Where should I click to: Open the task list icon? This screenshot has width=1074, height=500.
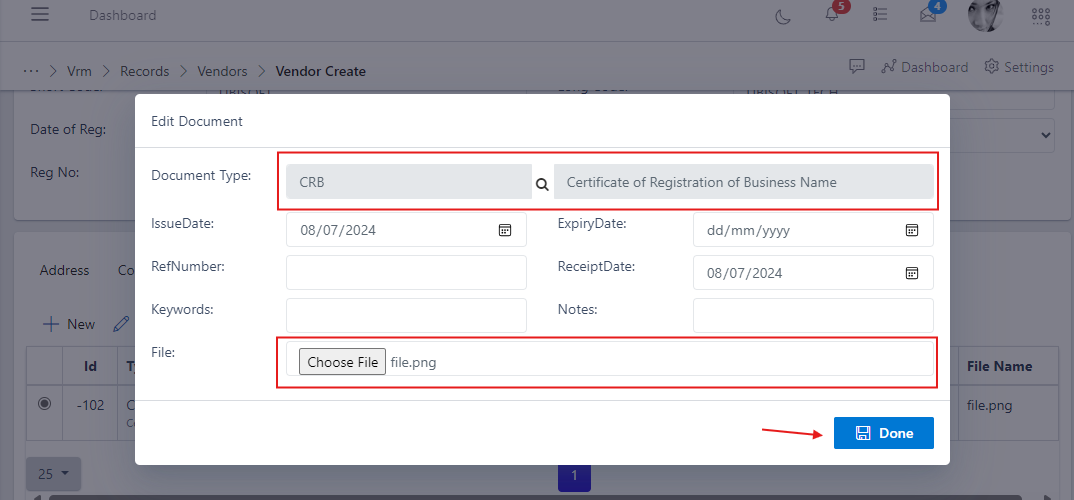click(x=881, y=15)
